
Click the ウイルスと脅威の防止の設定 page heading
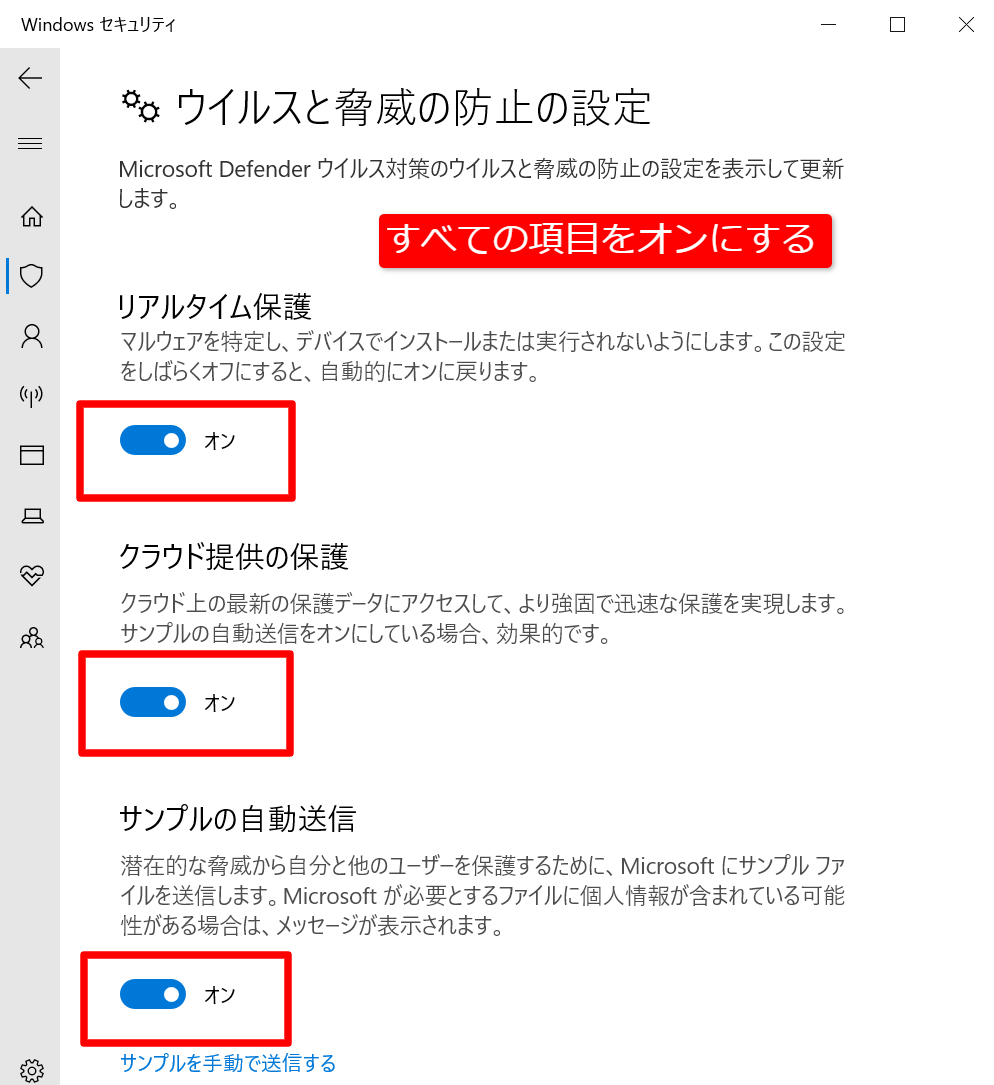click(413, 108)
